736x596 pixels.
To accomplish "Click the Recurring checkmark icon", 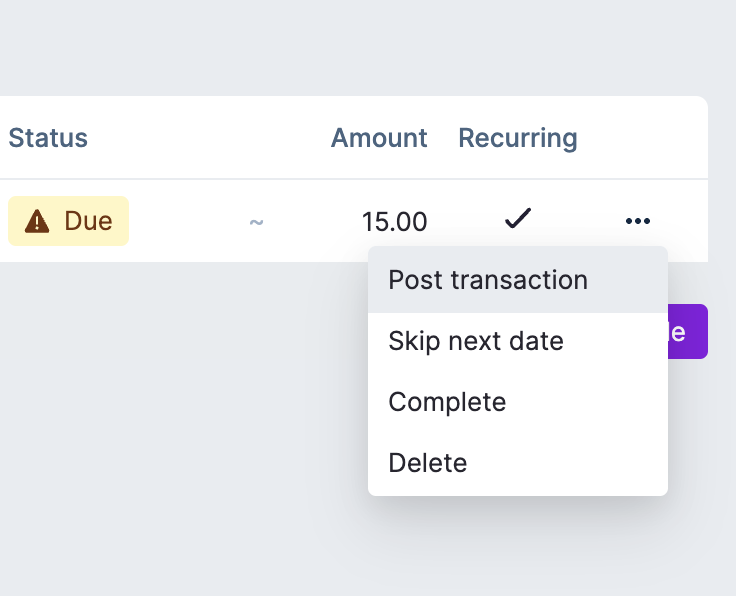I will [518, 218].
